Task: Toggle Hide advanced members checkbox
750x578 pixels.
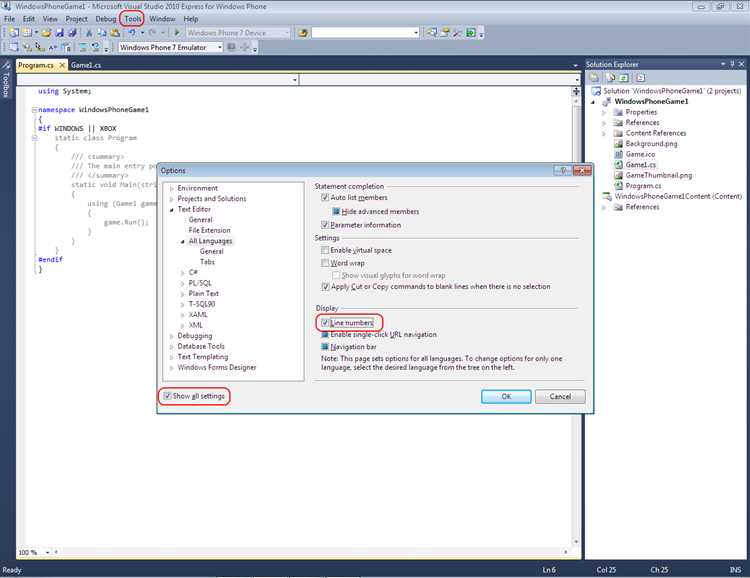Action: pos(336,211)
